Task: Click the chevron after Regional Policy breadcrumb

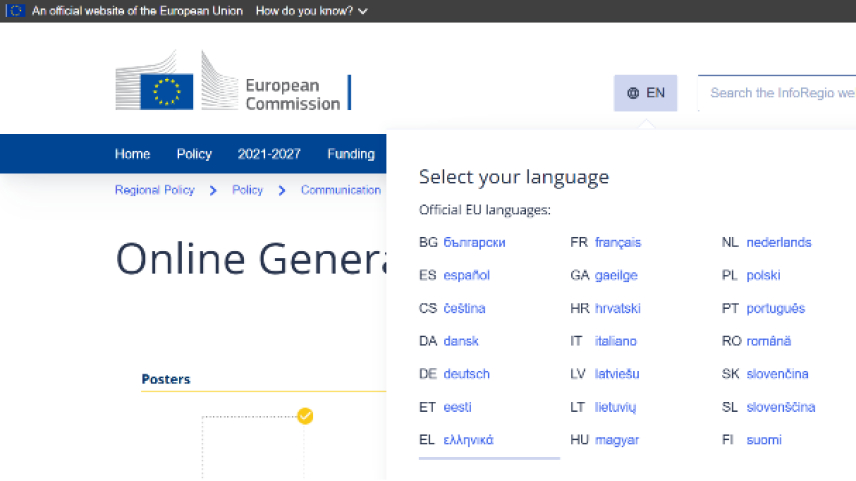Action: pyautogui.click(x=213, y=190)
